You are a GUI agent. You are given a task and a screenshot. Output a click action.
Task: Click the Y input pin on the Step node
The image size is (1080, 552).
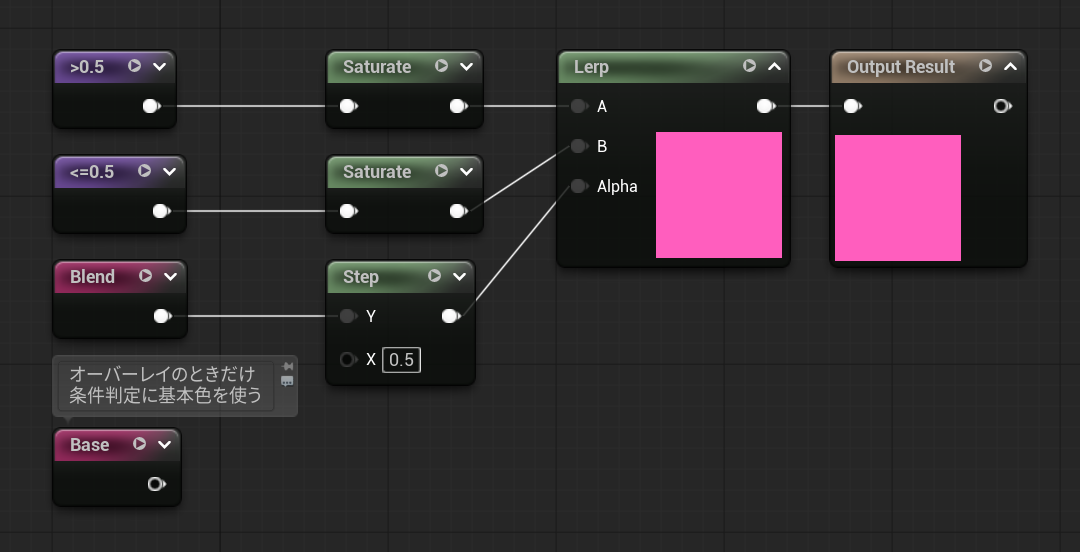[349, 316]
